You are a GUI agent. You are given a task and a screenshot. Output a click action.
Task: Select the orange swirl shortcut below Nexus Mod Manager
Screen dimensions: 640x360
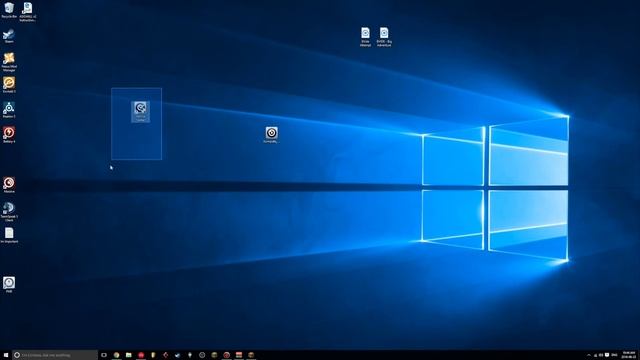(x=9, y=85)
